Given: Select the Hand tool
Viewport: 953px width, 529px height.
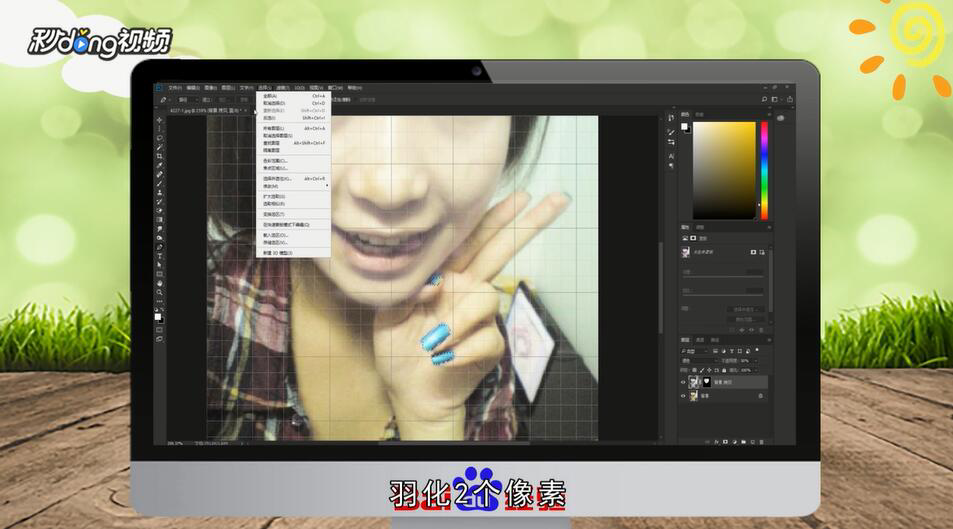Looking at the screenshot, I should tap(159, 283).
